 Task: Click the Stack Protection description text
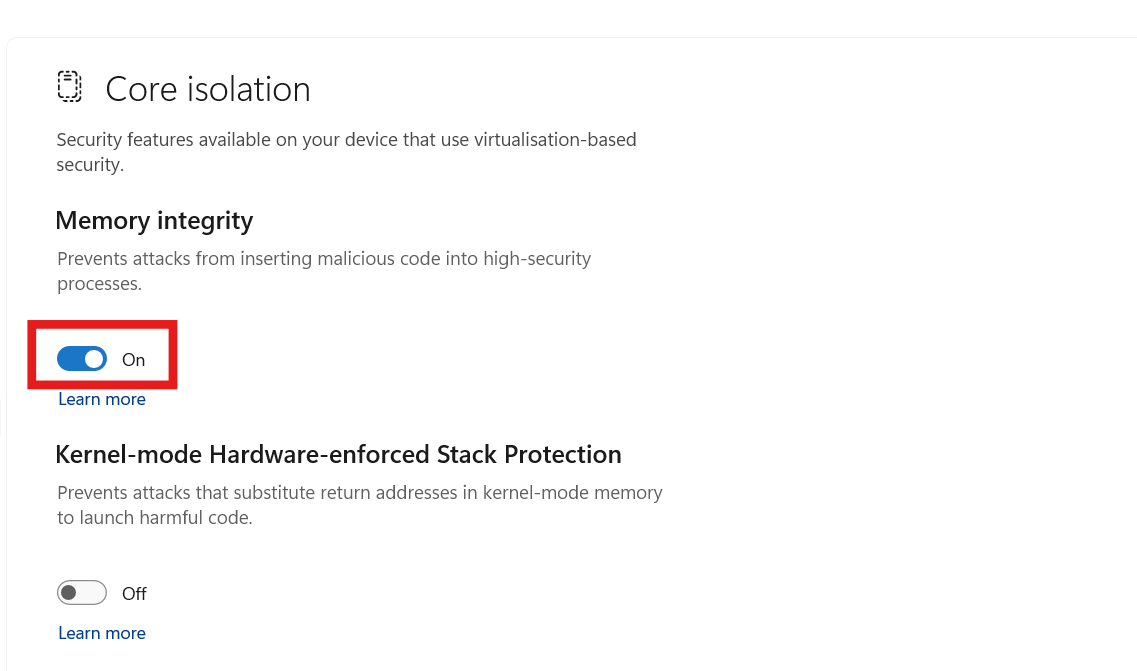pyautogui.click(x=359, y=504)
